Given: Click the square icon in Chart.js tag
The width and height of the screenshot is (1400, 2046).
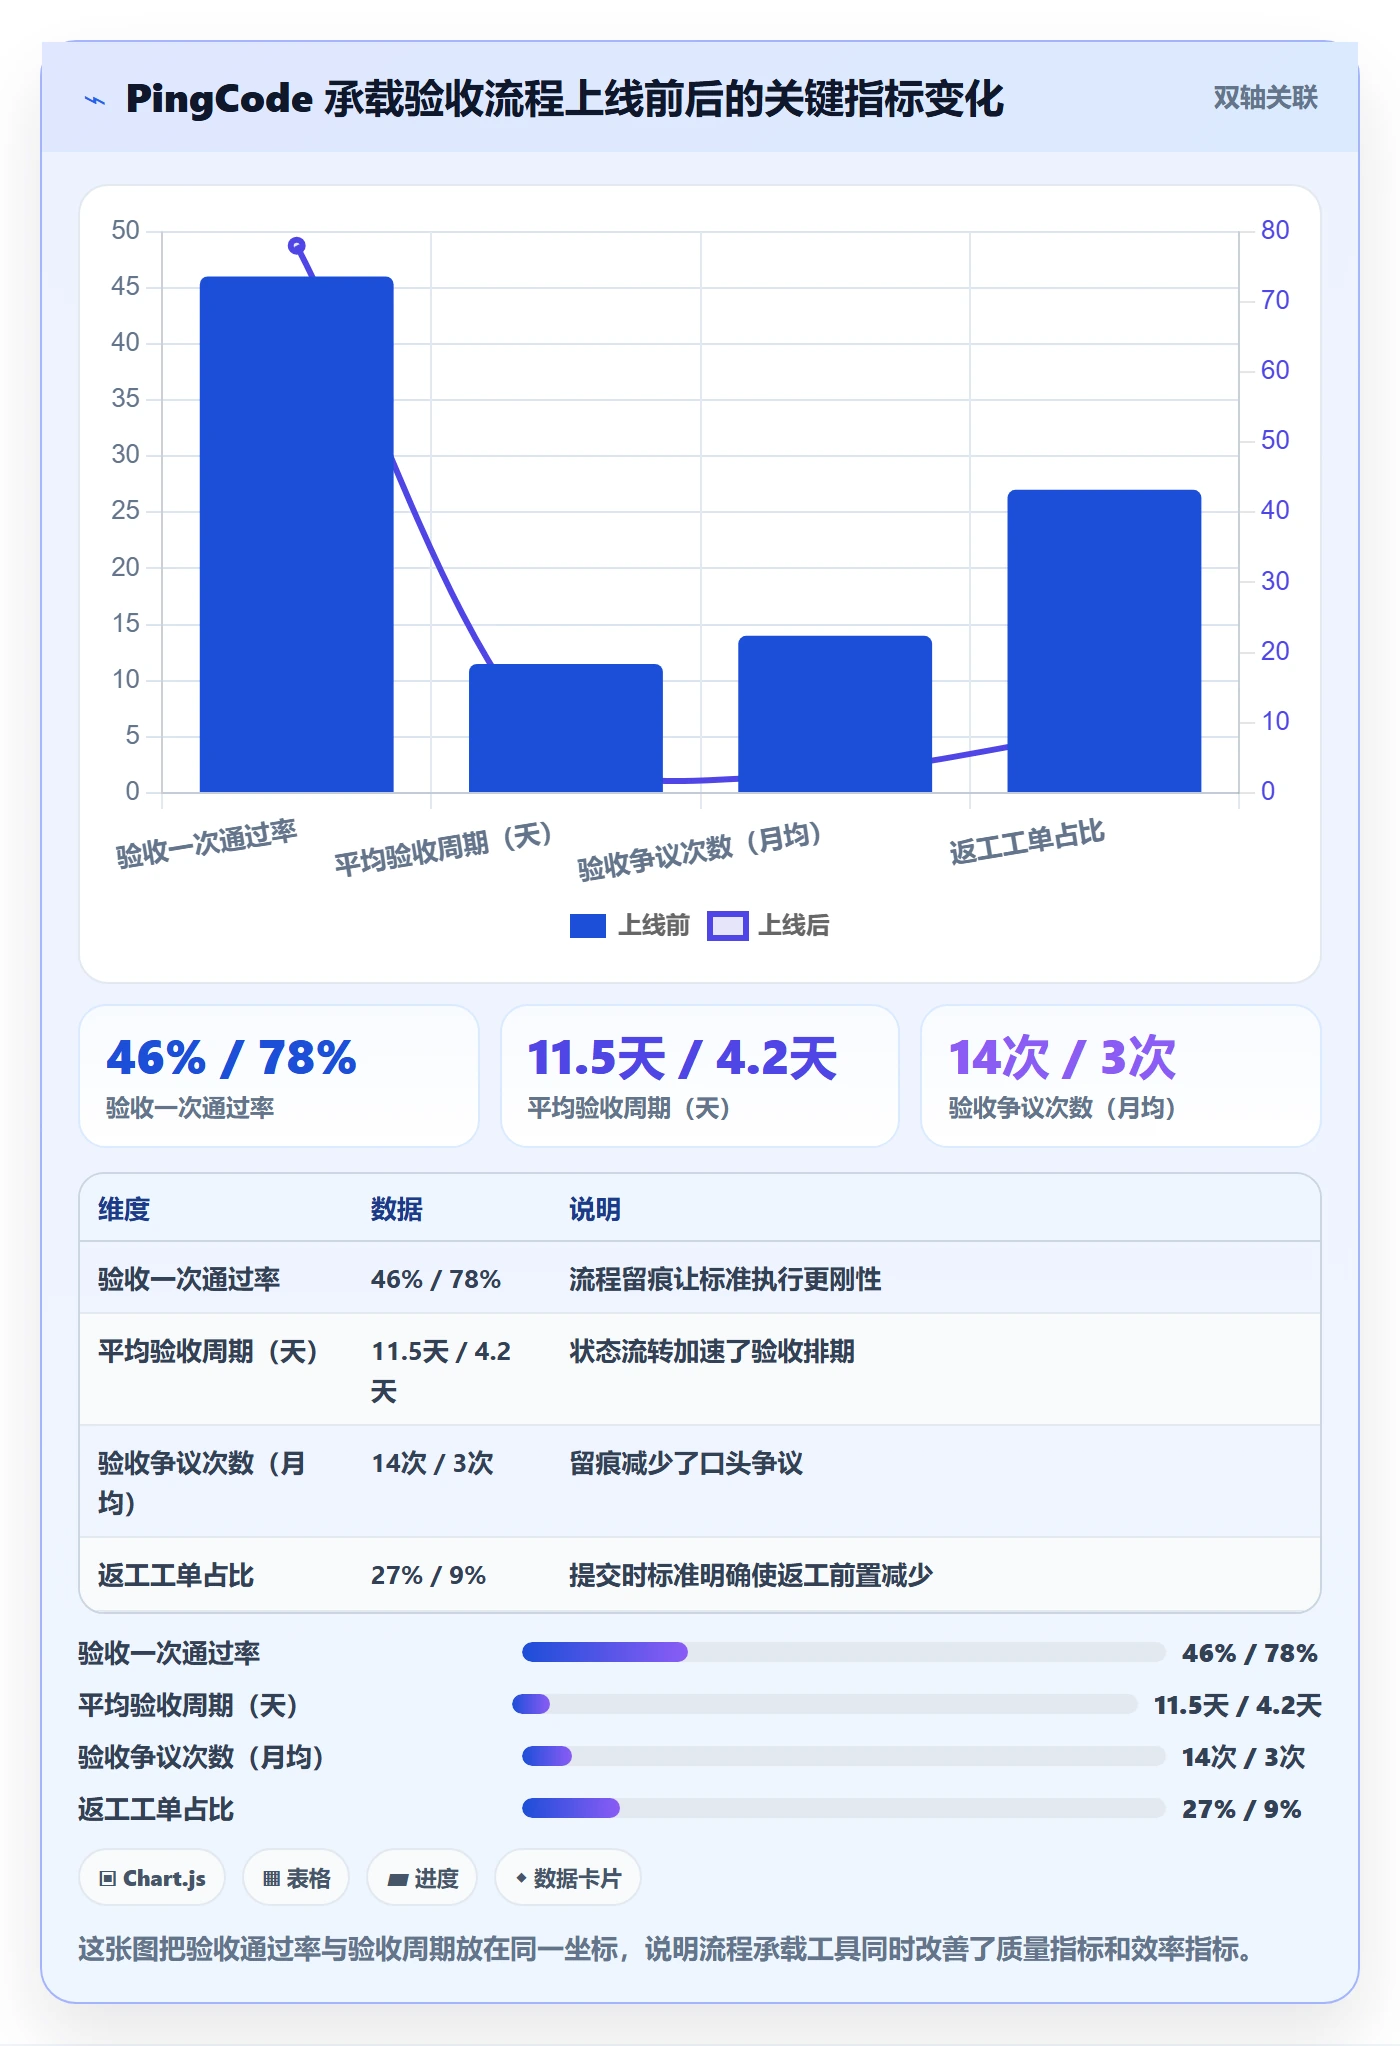Looking at the screenshot, I should click(108, 1879).
